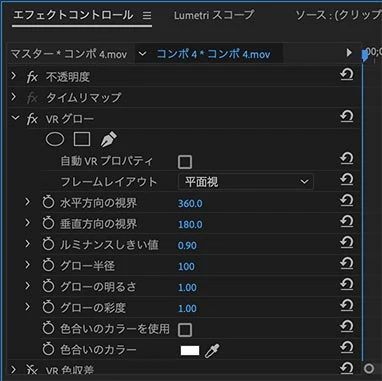This screenshot has height=381, width=382.
Task: Reset the VR グロー effect
Action: tap(347, 117)
